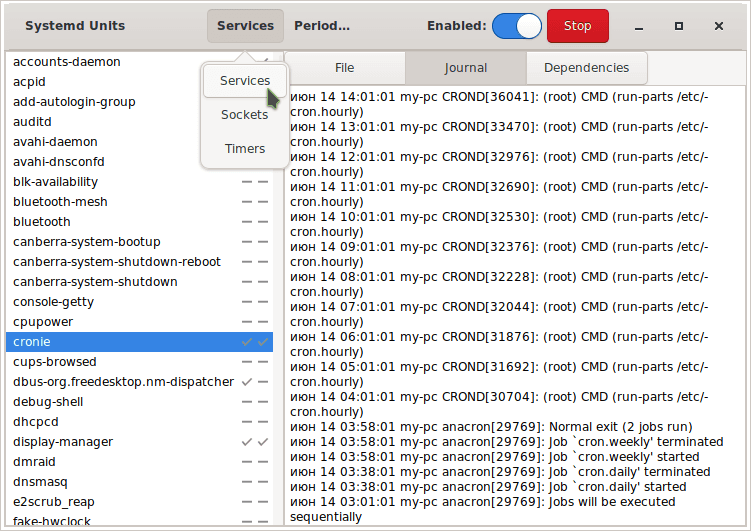Select canberra-system-bootup unit
The image size is (751, 531).
139,242
